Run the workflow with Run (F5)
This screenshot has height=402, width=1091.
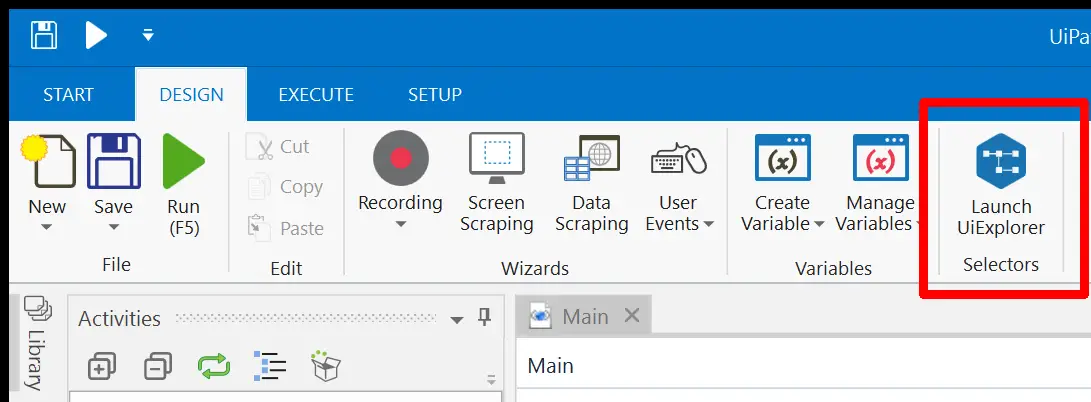point(183,185)
